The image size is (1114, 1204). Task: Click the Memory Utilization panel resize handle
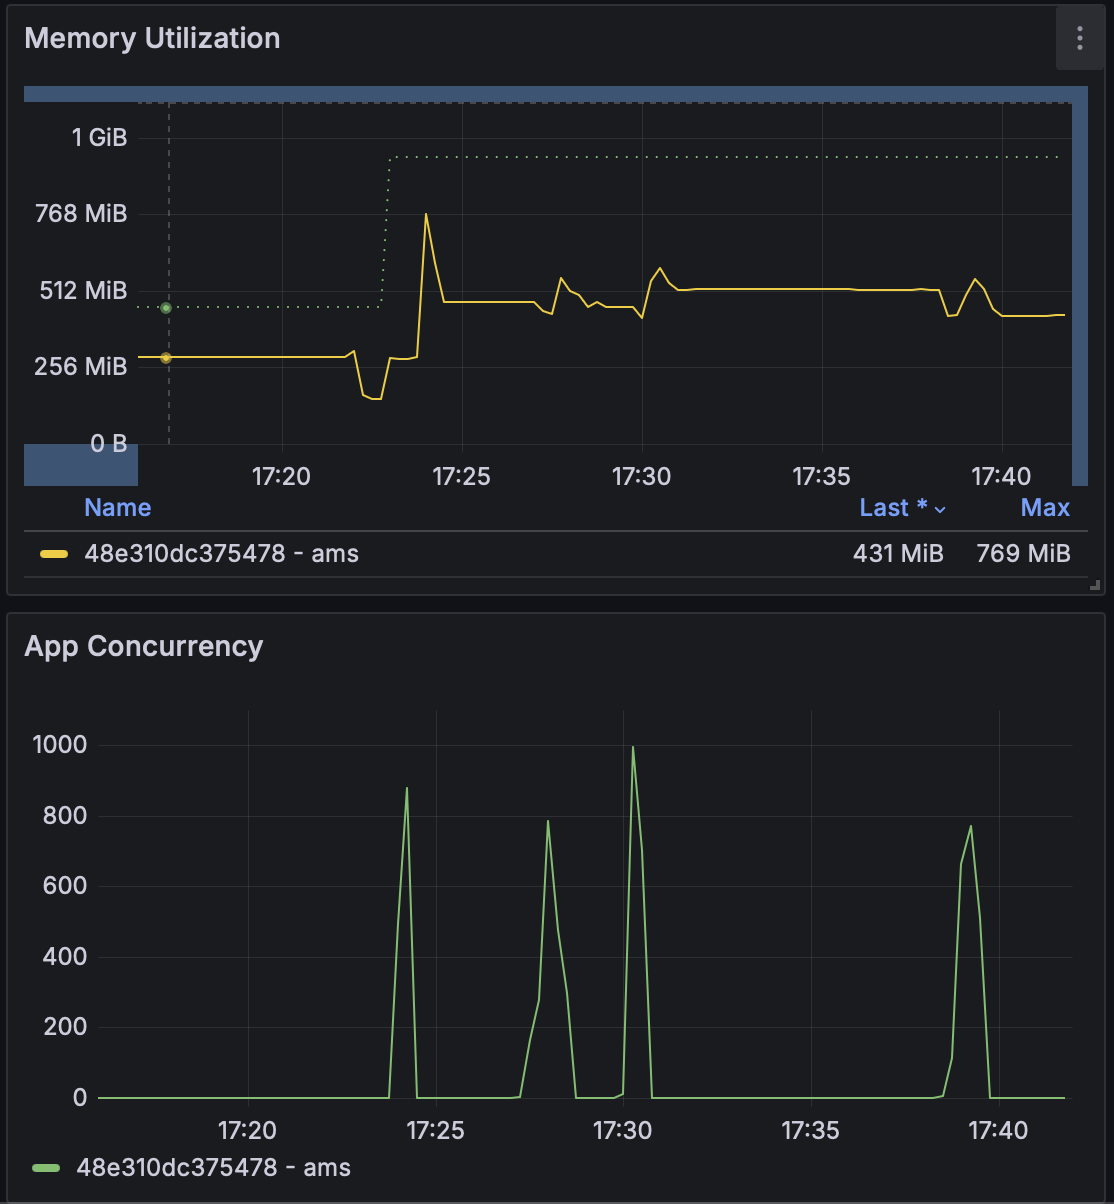(x=1095, y=585)
